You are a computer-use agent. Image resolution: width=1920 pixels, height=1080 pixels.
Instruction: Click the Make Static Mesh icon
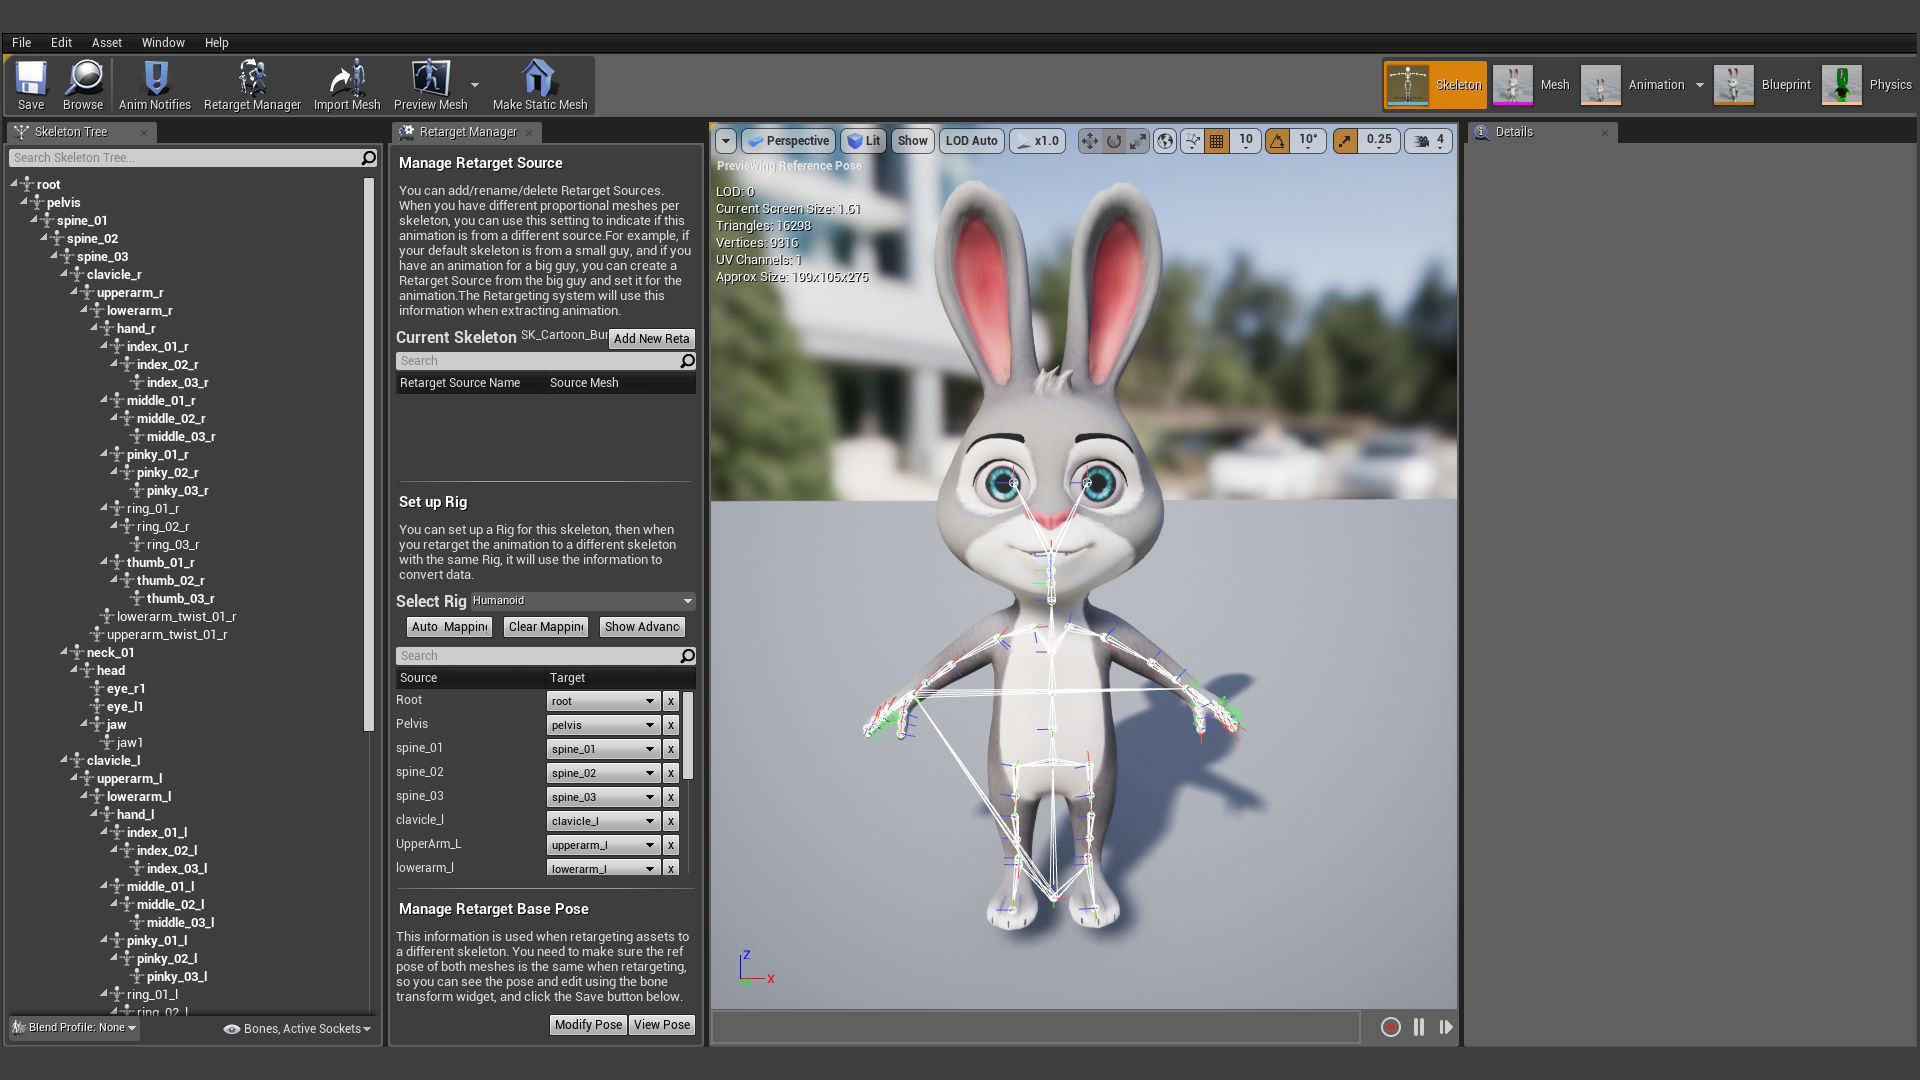coord(539,84)
